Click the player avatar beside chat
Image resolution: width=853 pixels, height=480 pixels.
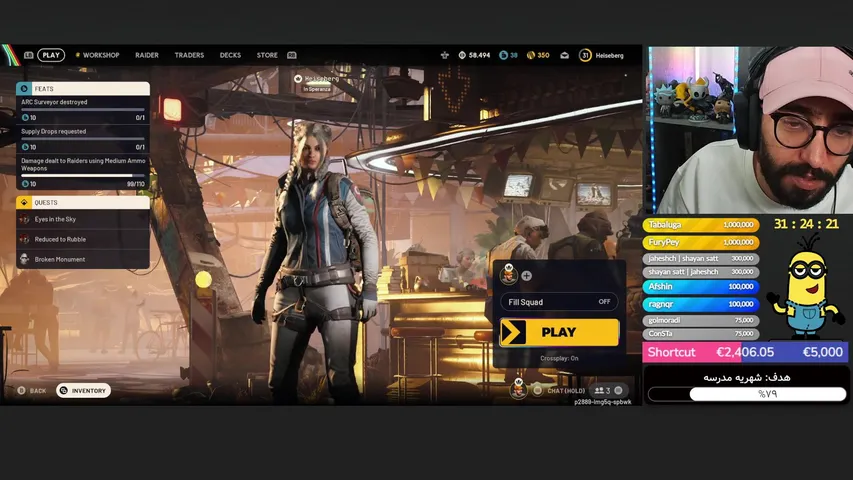518,389
